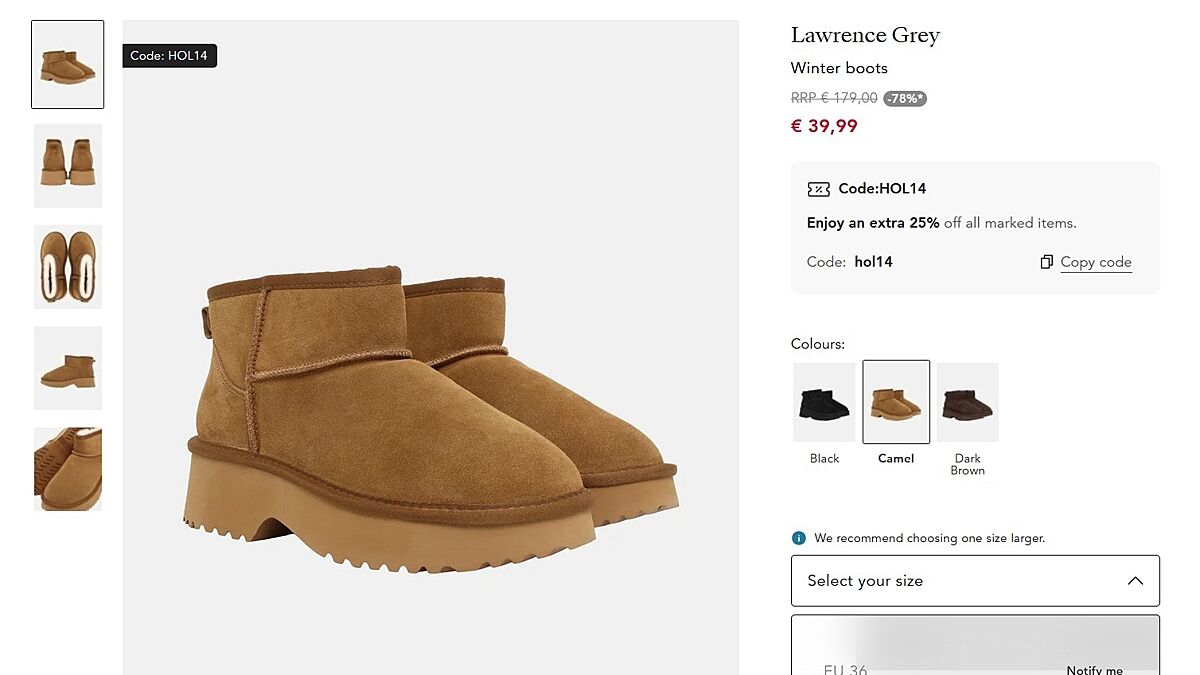Click Notify me for EU 36
Viewport: 1200px width, 675px height.
pyautogui.click(x=1094, y=669)
